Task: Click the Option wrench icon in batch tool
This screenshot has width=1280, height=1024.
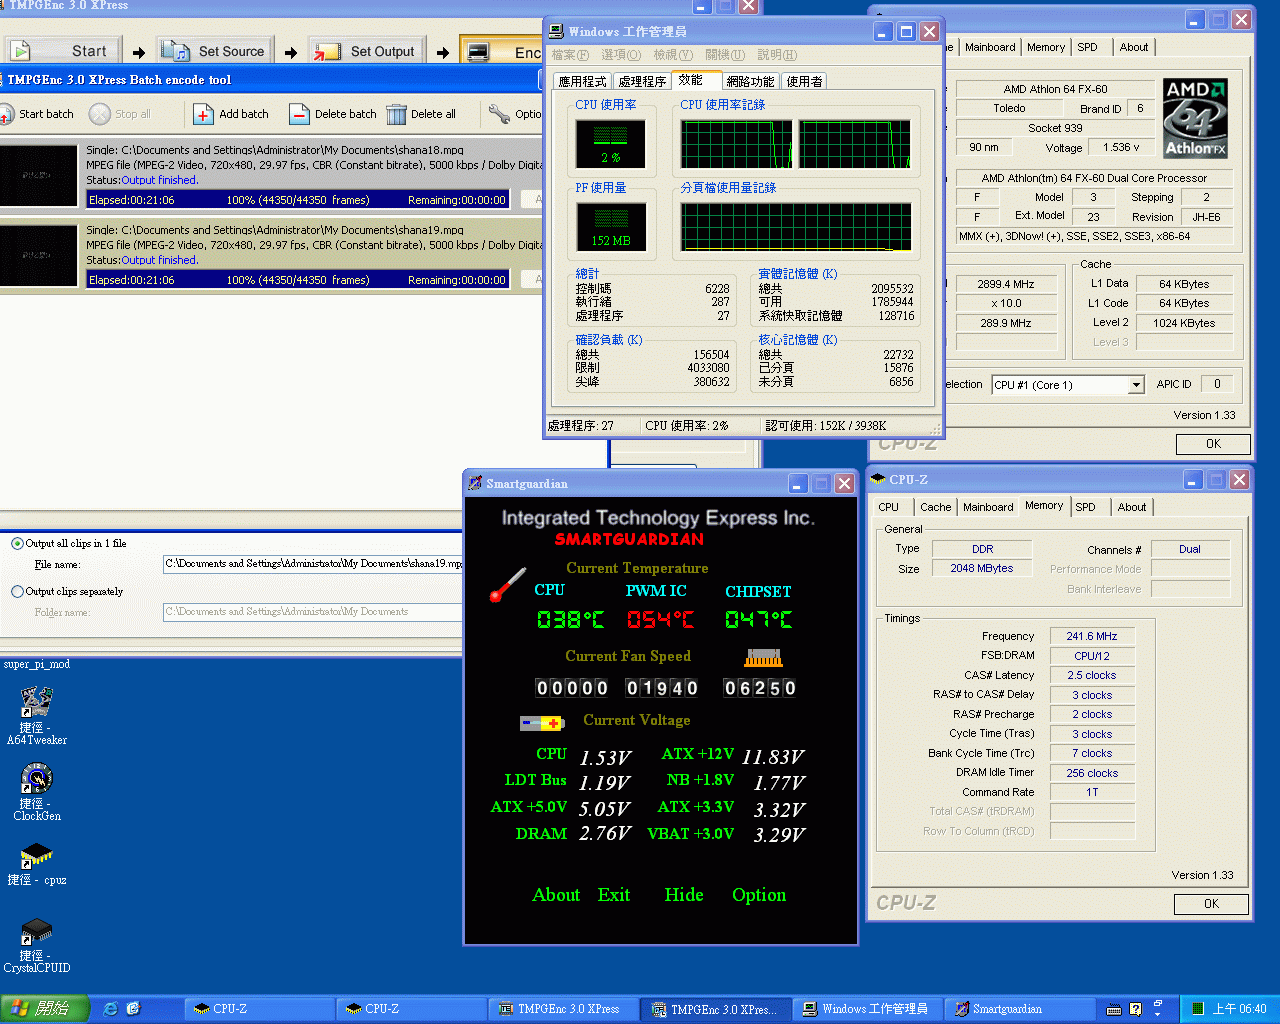Action: click(x=499, y=114)
